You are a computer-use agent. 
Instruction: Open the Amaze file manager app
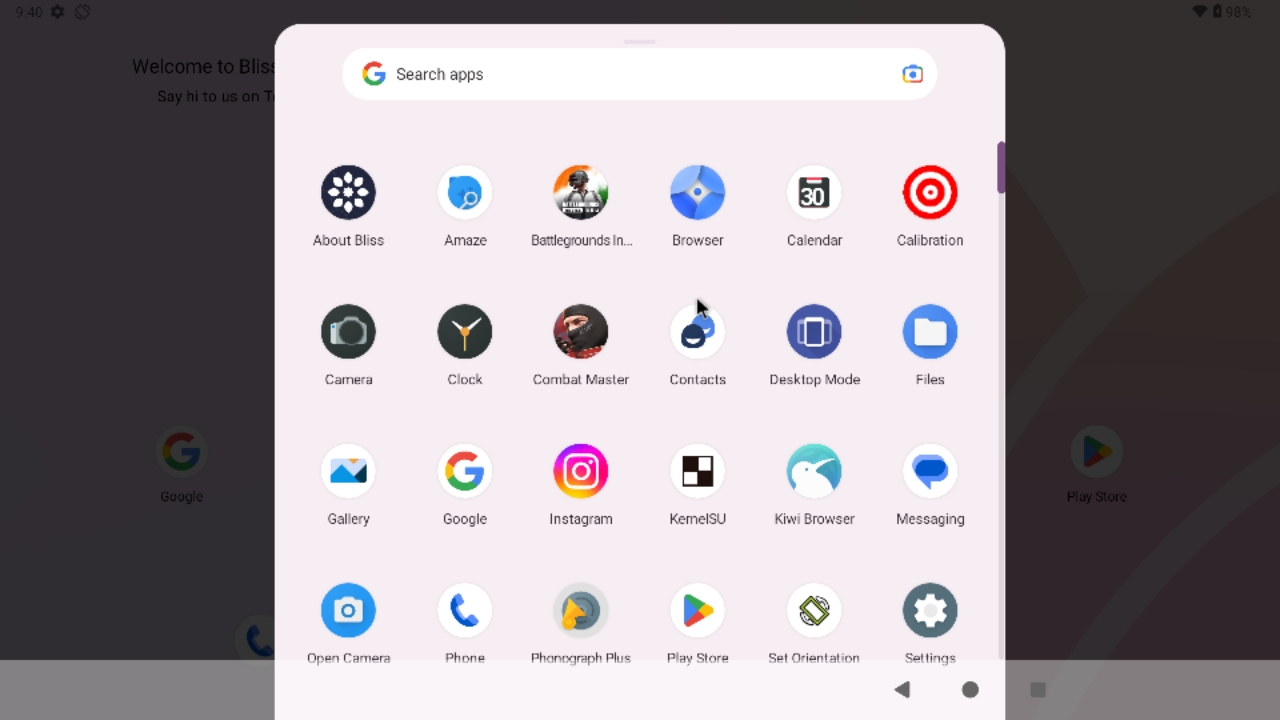[464, 192]
